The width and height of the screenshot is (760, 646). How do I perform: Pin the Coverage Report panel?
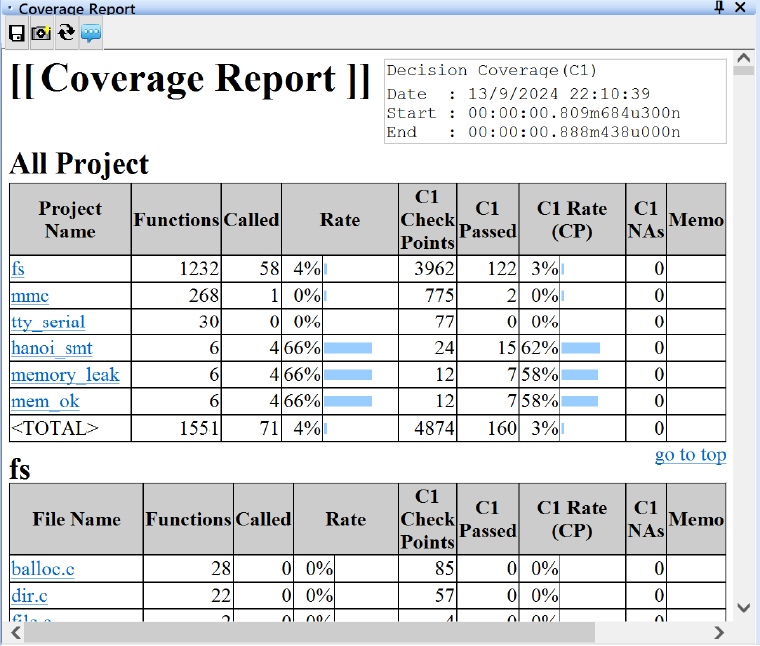pyautogui.click(x=719, y=7)
